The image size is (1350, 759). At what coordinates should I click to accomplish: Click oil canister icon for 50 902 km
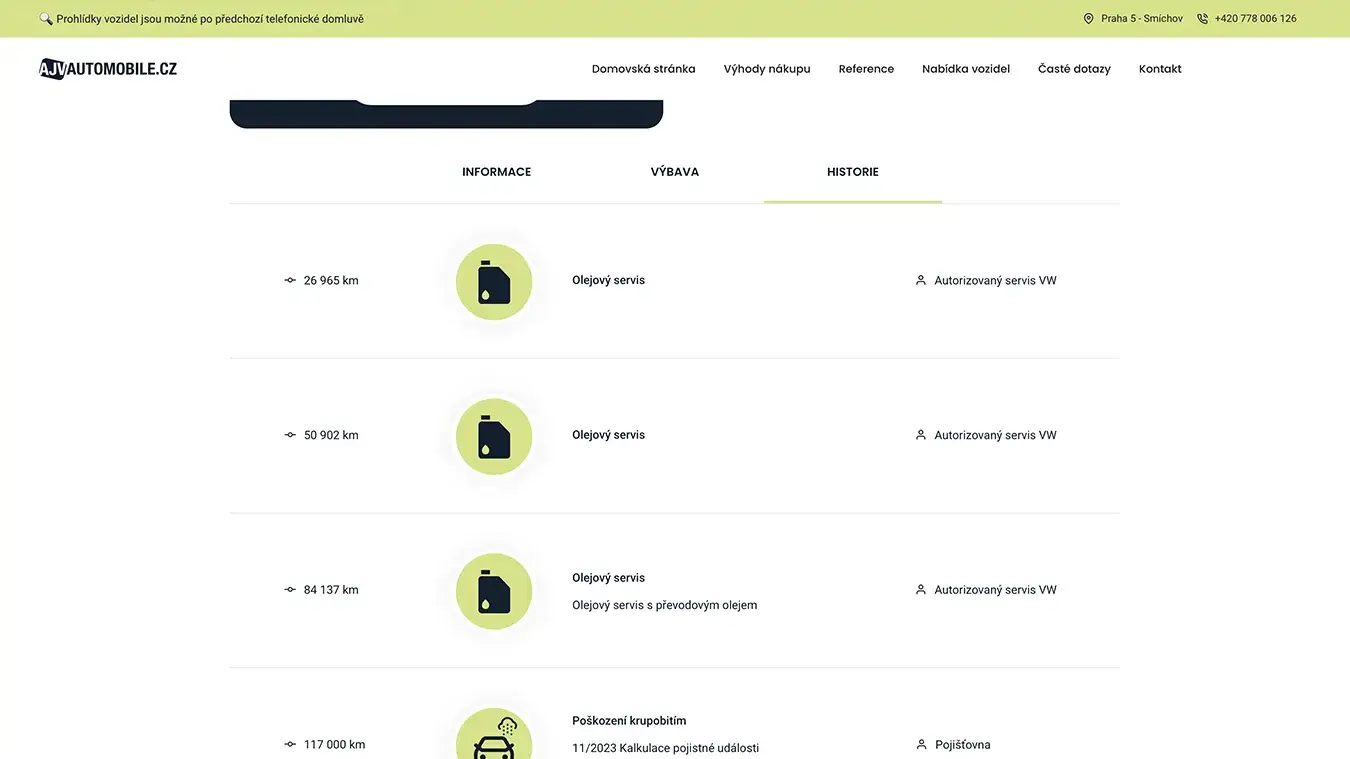[x=494, y=437]
